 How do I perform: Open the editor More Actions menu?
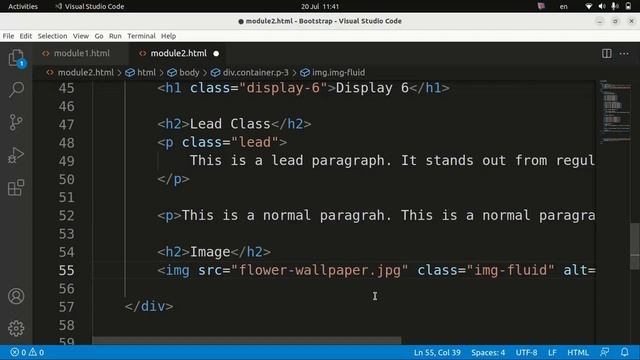point(624,53)
